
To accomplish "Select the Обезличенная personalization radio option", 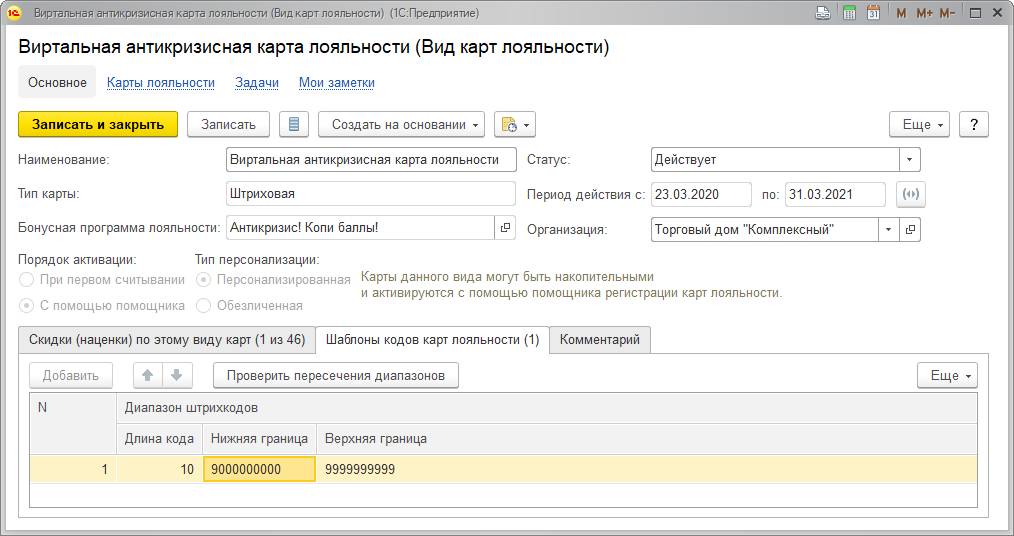I will (x=204, y=305).
